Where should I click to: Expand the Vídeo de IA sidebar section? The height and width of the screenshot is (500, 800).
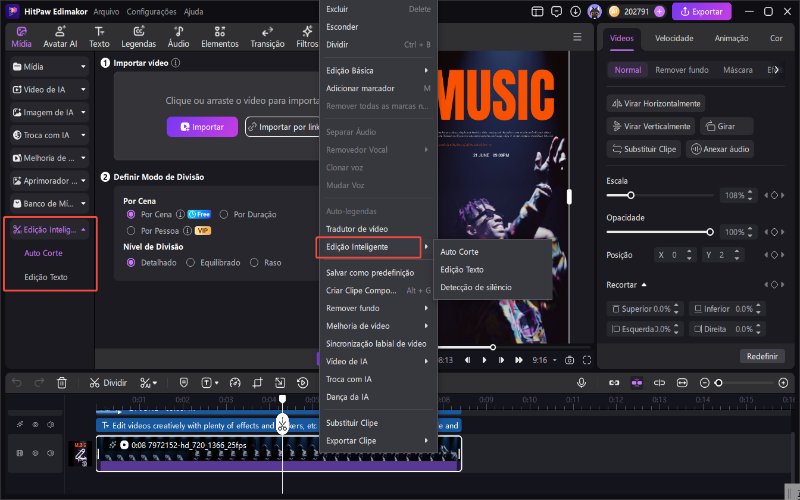pyautogui.click(x=83, y=89)
